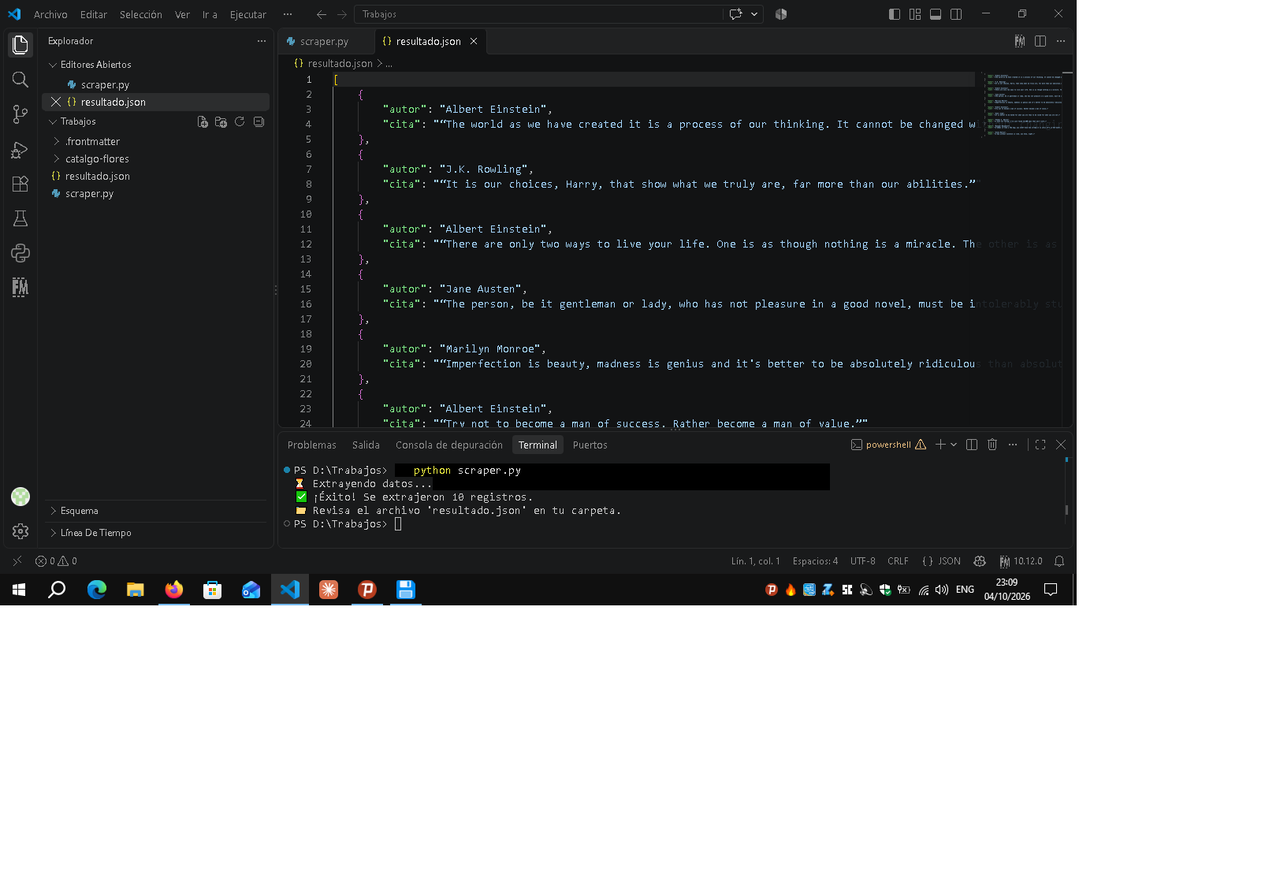The image size is (1280, 886).
Task: Open the Selección menu
Action: (141, 15)
